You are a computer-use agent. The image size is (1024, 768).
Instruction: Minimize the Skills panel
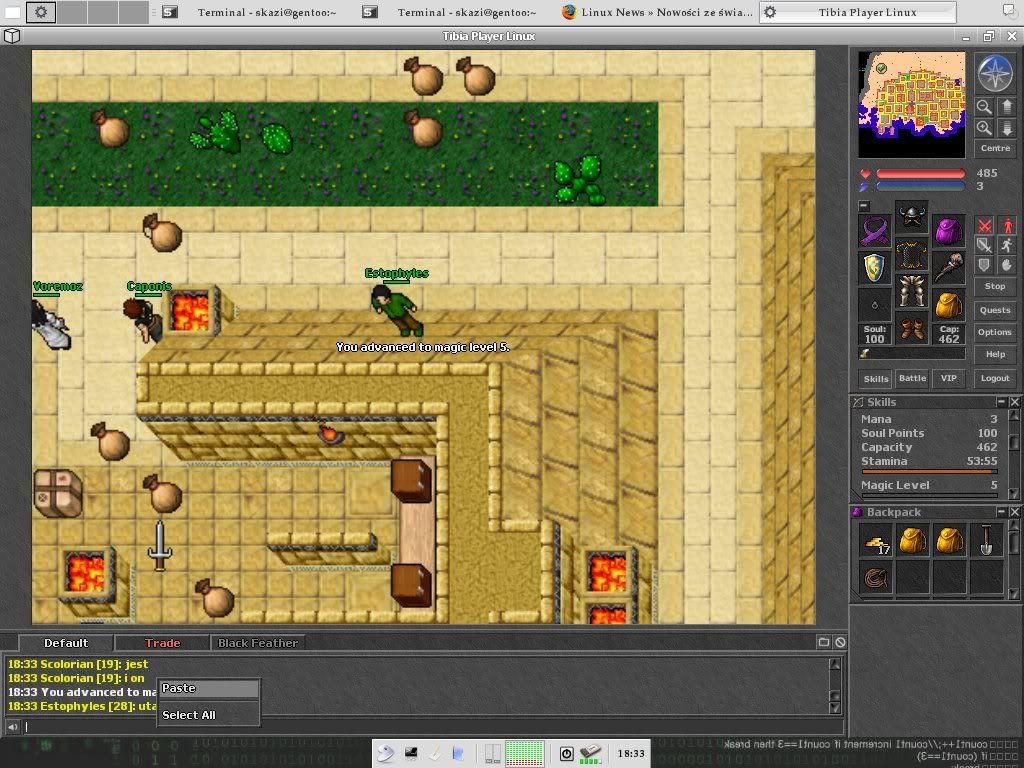point(1001,402)
